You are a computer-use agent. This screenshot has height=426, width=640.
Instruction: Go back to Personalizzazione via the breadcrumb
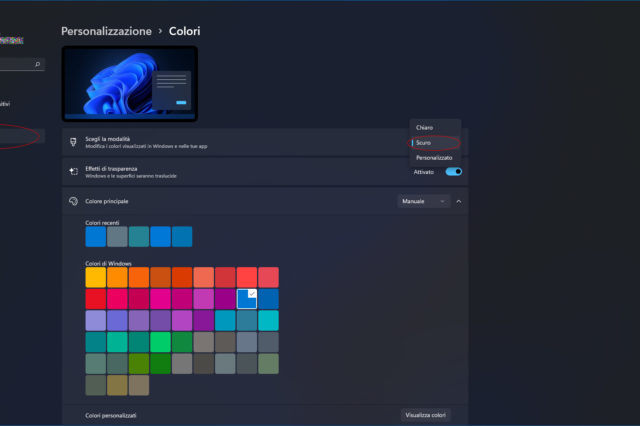click(106, 31)
